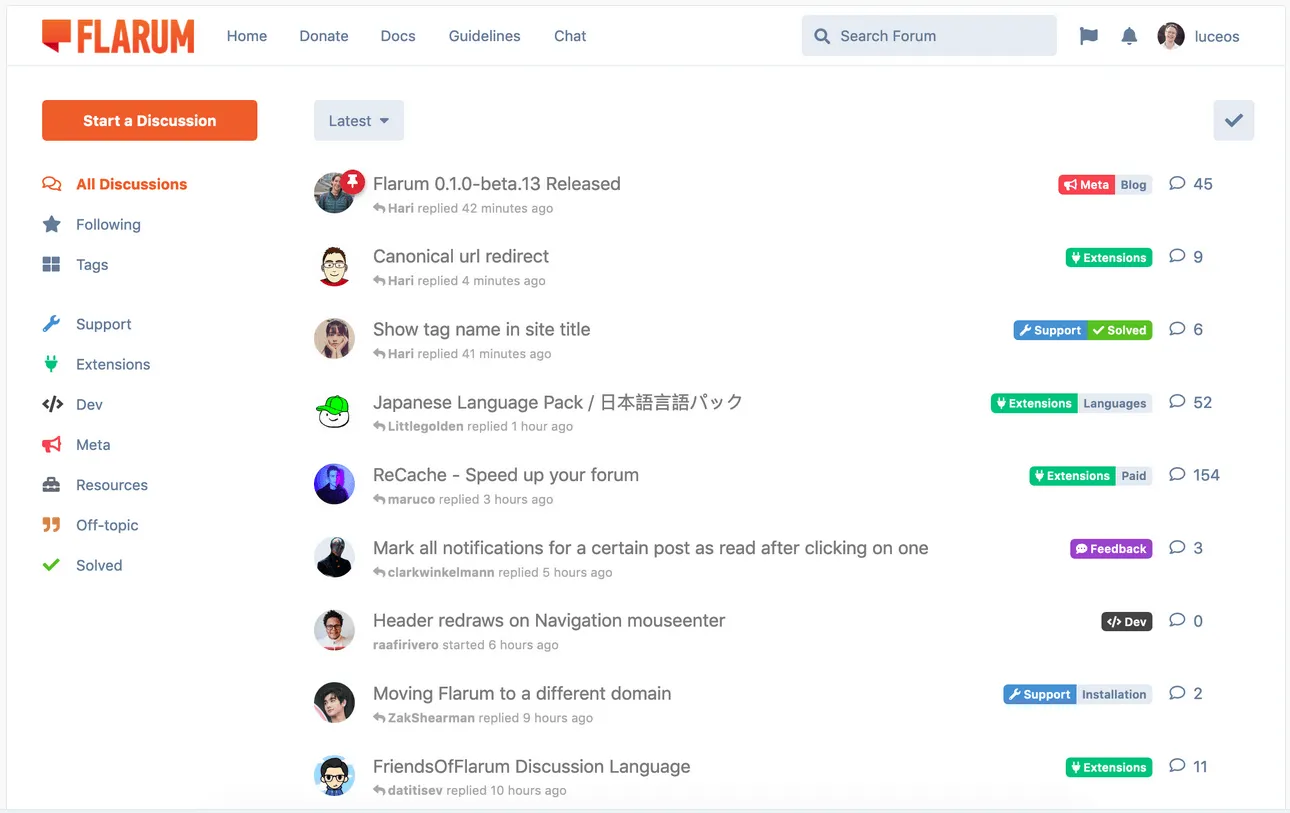This screenshot has width=1290, height=813.
Task: Click the comment icon for Canonical url redirect
Action: click(x=1177, y=256)
